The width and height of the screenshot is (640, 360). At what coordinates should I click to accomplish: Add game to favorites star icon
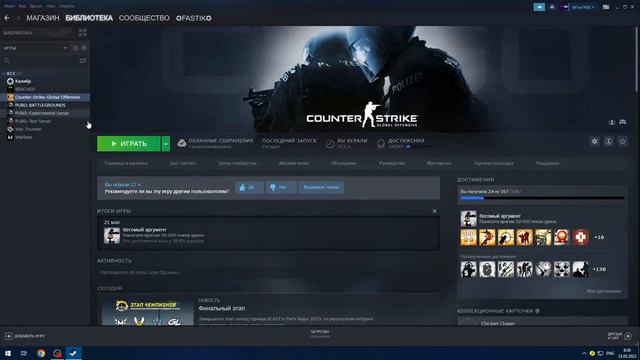click(x=622, y=141)
